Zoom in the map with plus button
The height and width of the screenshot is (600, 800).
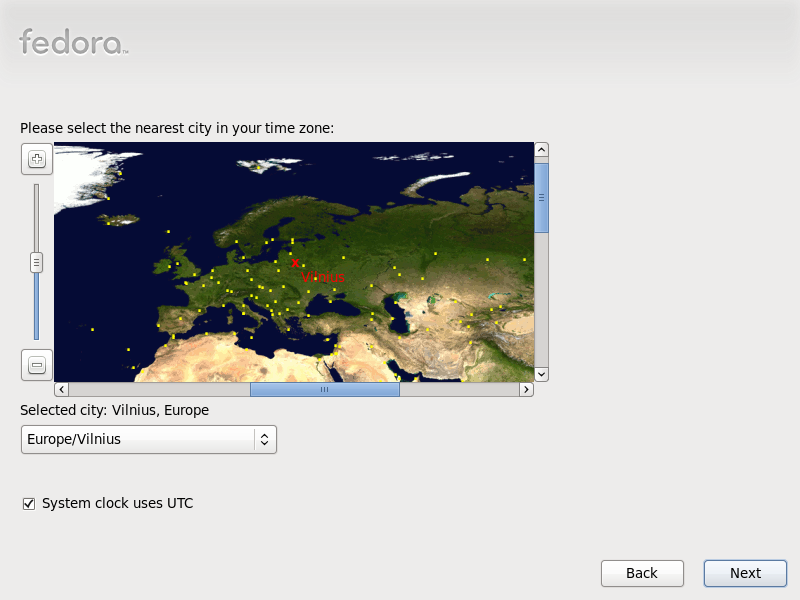[x=37, y=159]
